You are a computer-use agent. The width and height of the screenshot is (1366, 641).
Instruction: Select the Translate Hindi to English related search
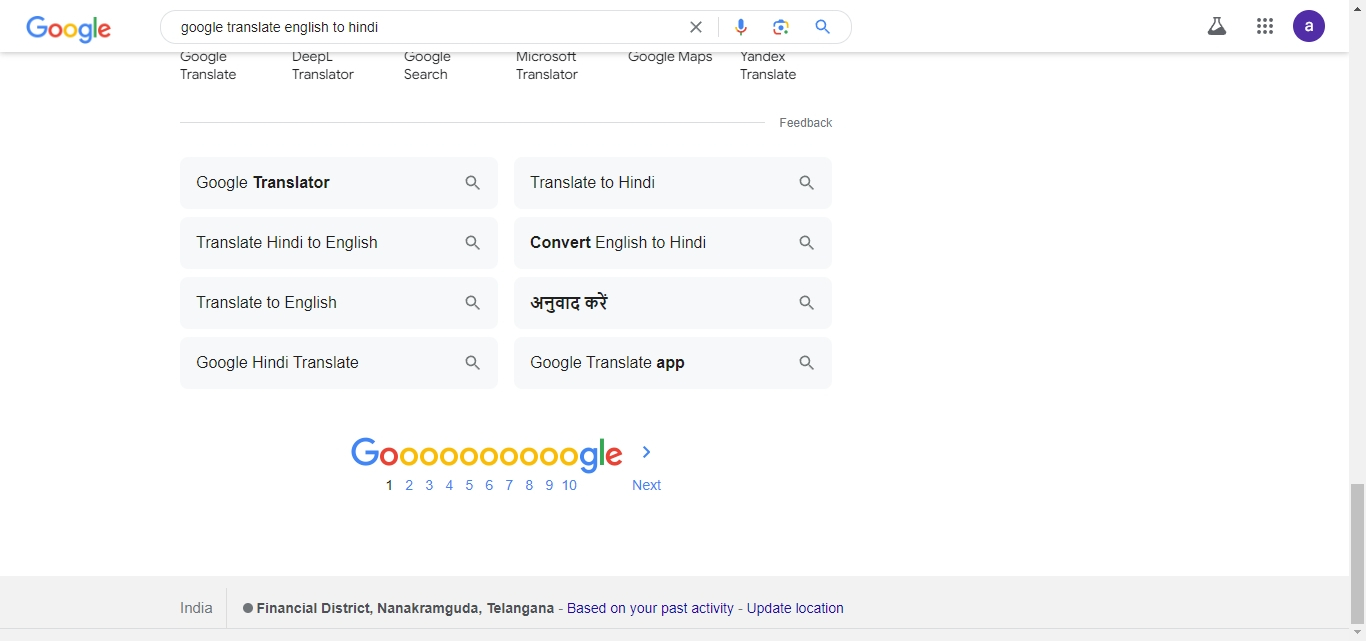tap(339, 243)
